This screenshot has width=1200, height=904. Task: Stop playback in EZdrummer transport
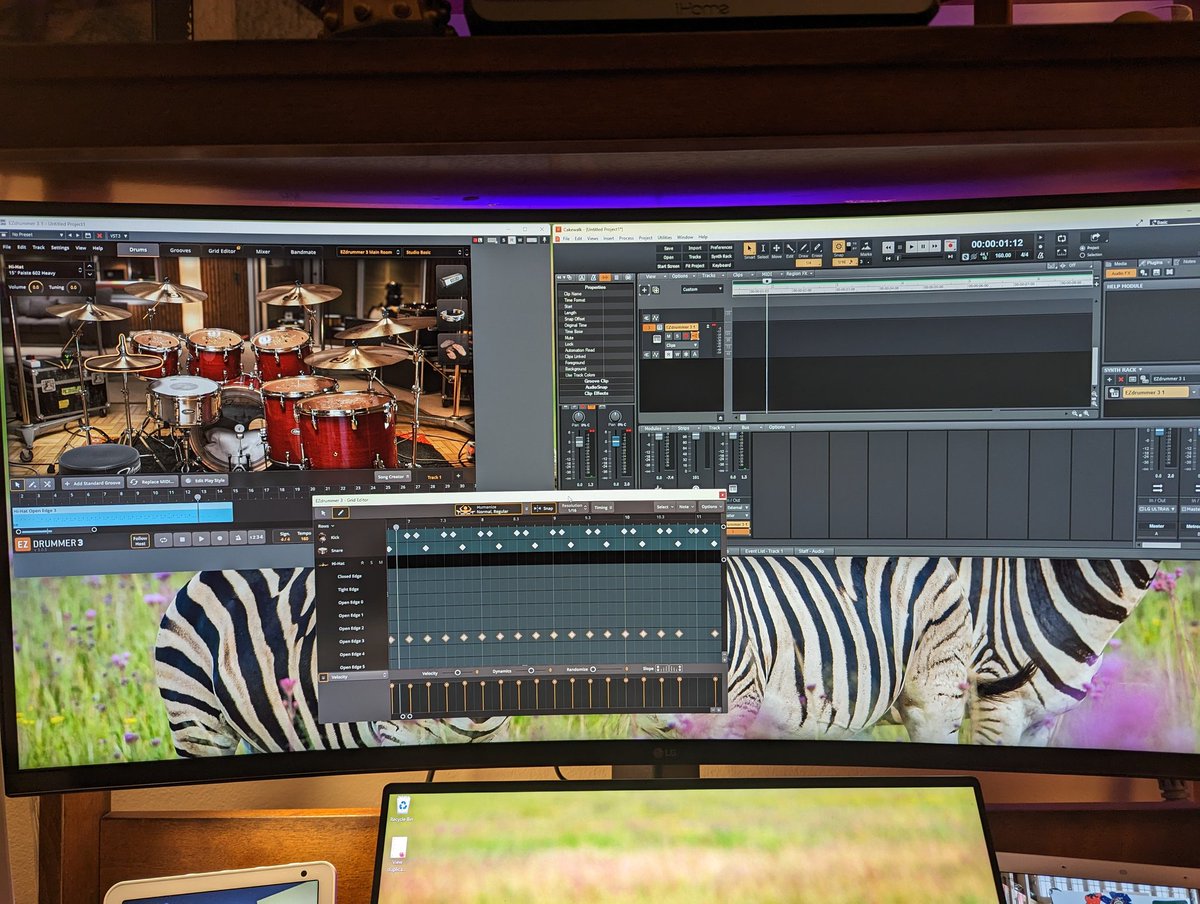[182, 539]
